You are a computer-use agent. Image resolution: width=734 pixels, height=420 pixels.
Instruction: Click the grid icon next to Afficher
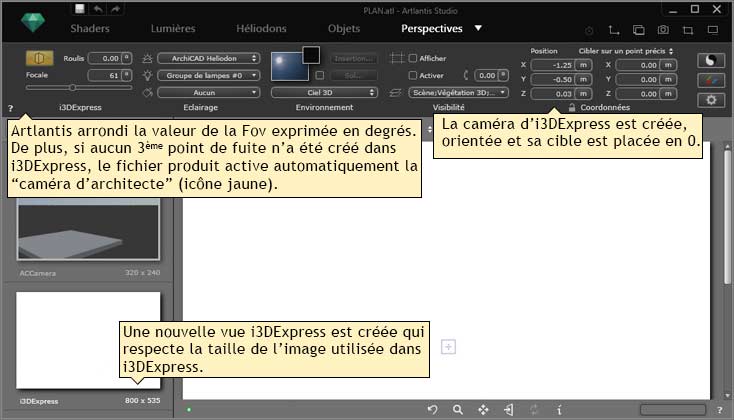click(396, 58)
